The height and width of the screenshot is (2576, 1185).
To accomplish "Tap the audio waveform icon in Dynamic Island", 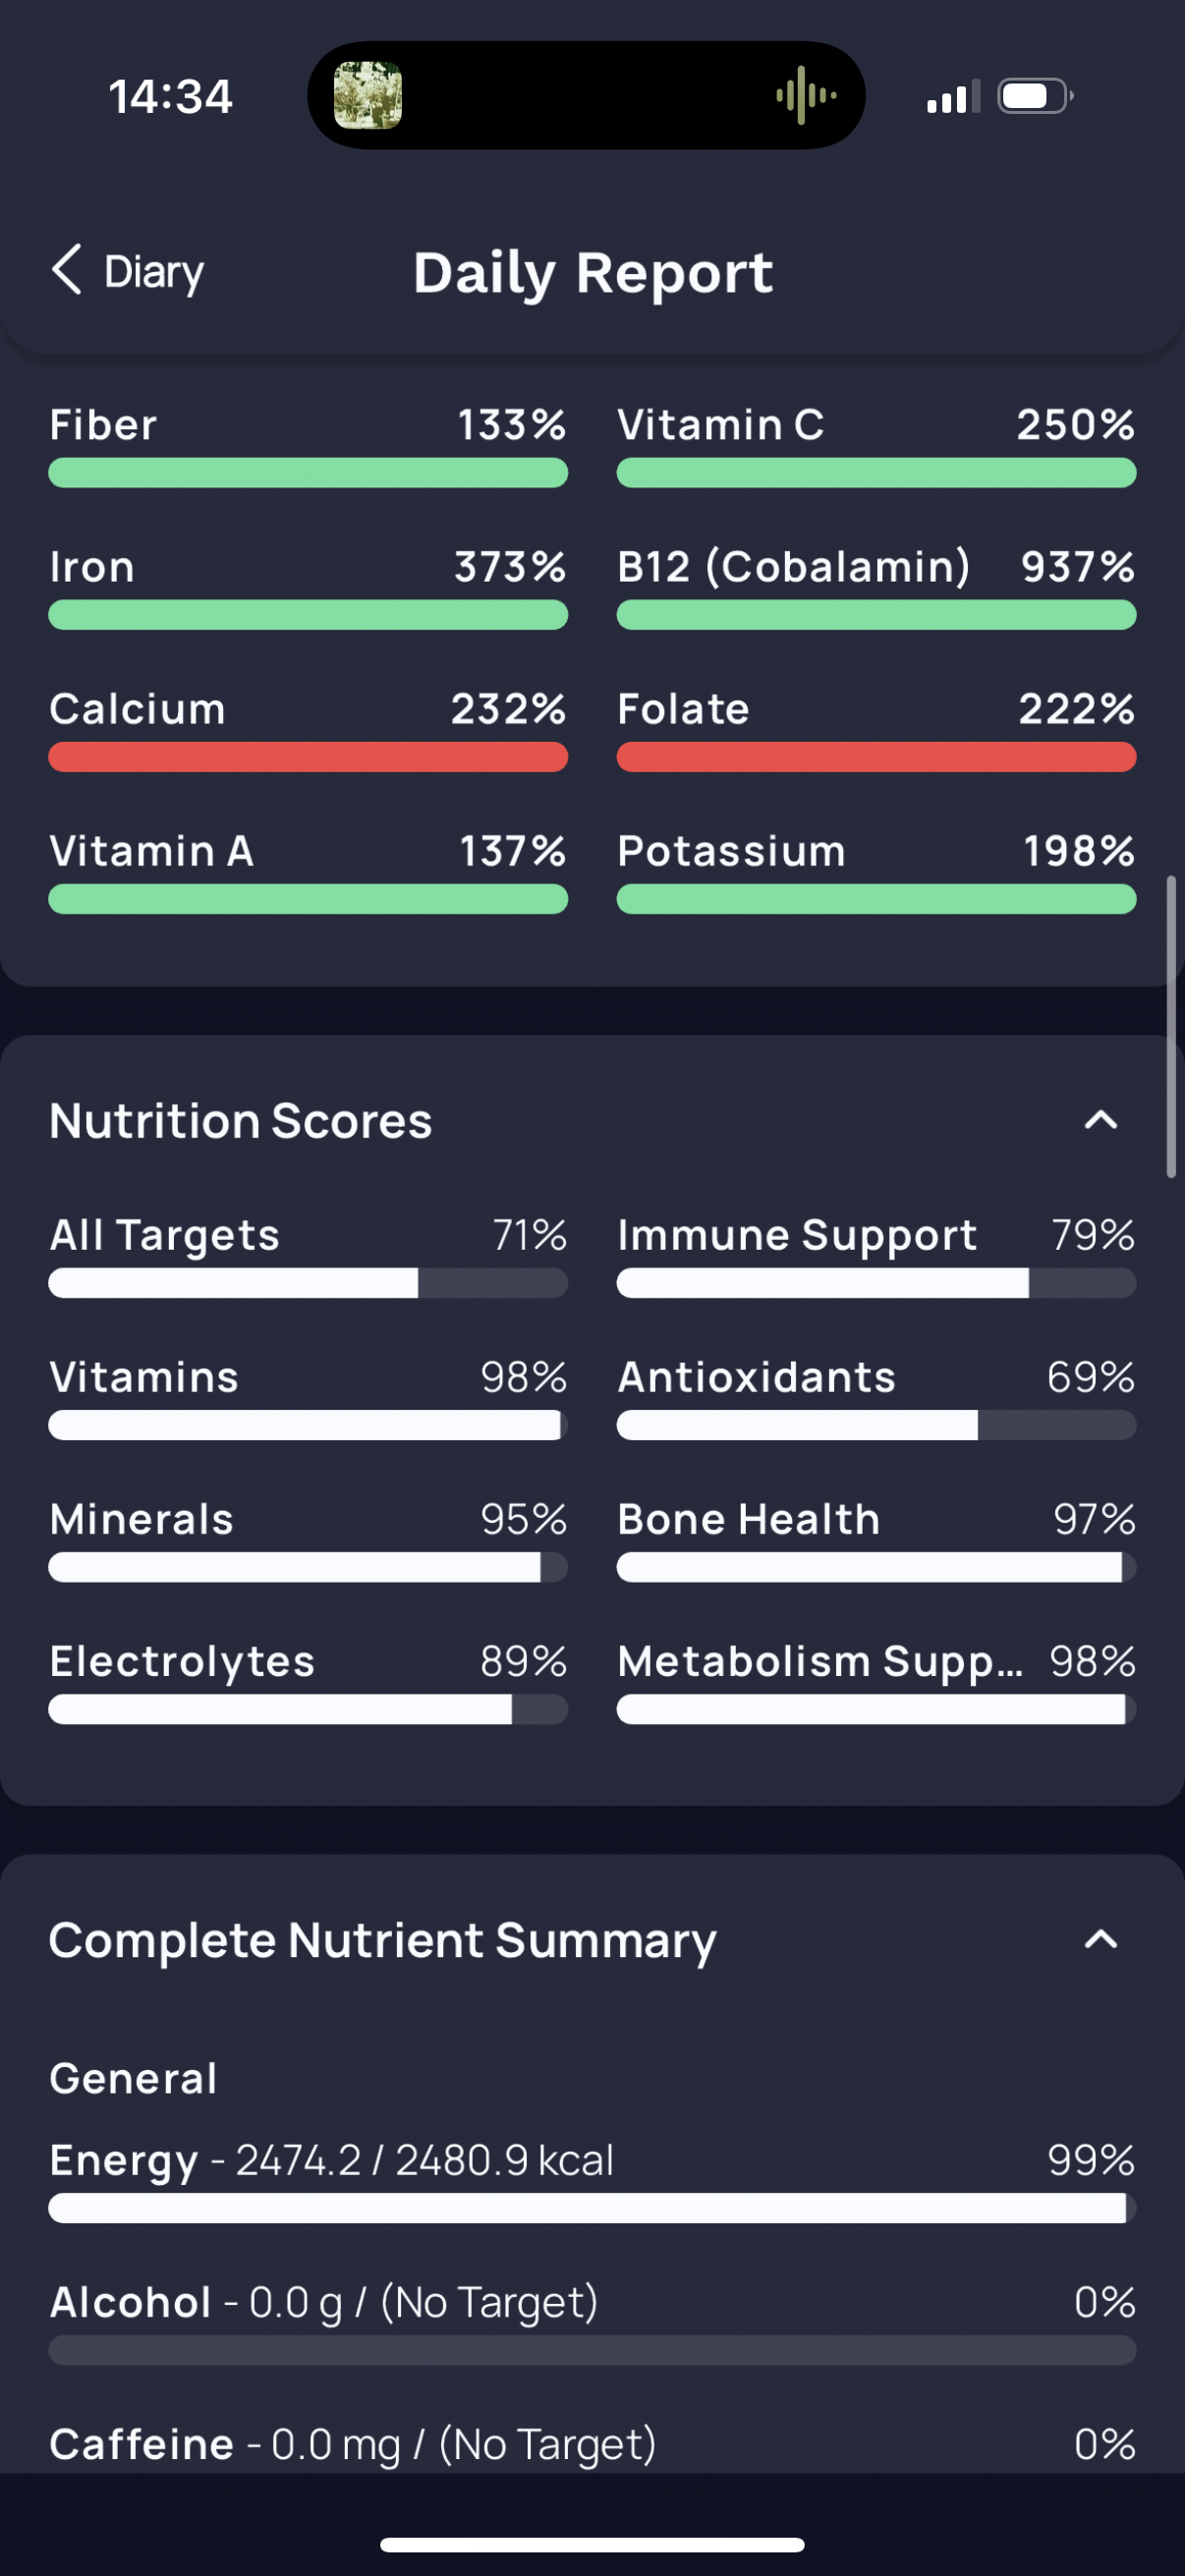I will [805, 96].
